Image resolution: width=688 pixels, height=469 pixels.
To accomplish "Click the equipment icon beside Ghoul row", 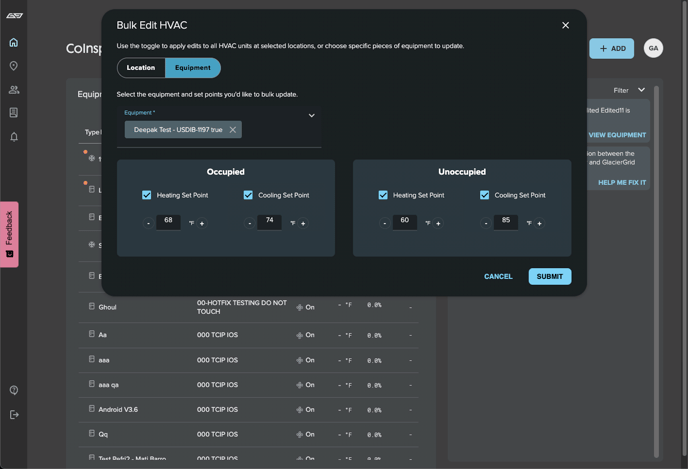I will 92,306.
